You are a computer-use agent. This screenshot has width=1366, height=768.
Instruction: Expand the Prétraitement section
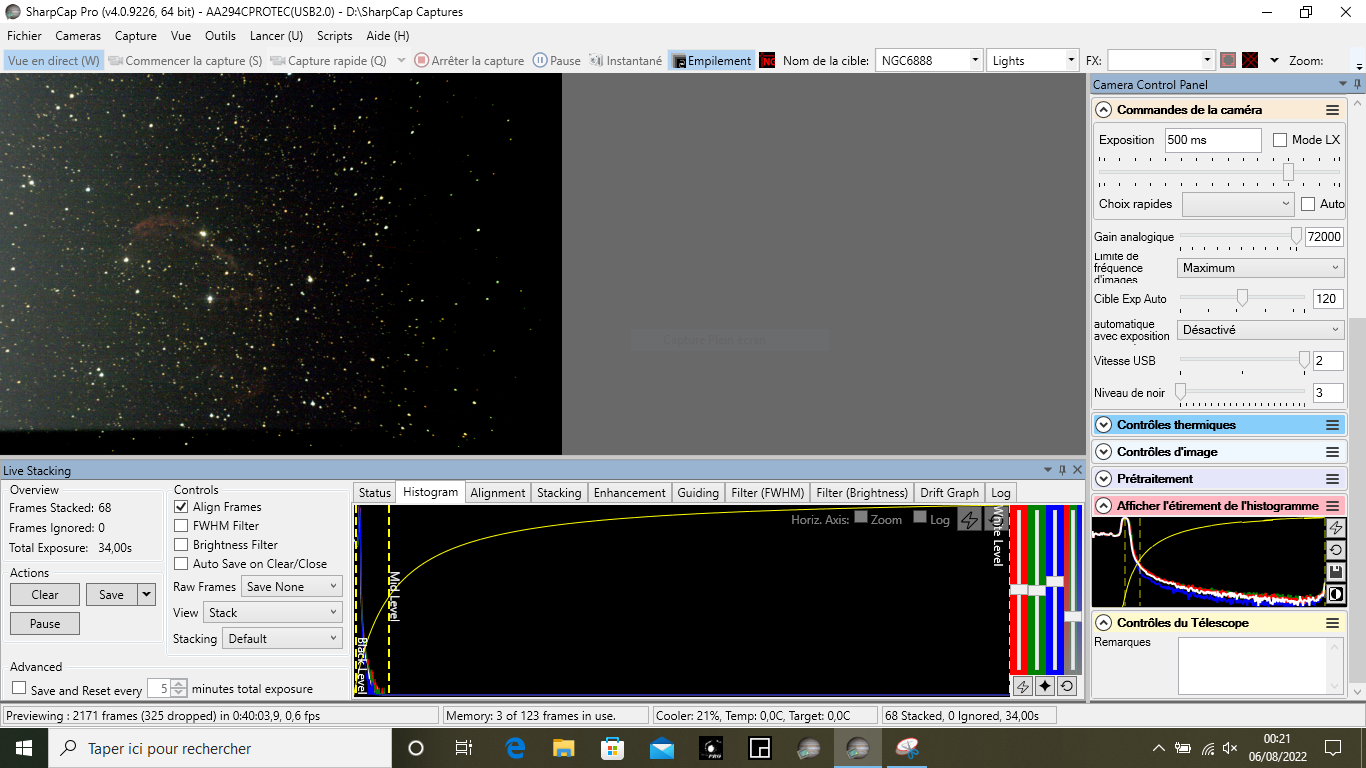pyautogui.click(x=1104, y=479)
